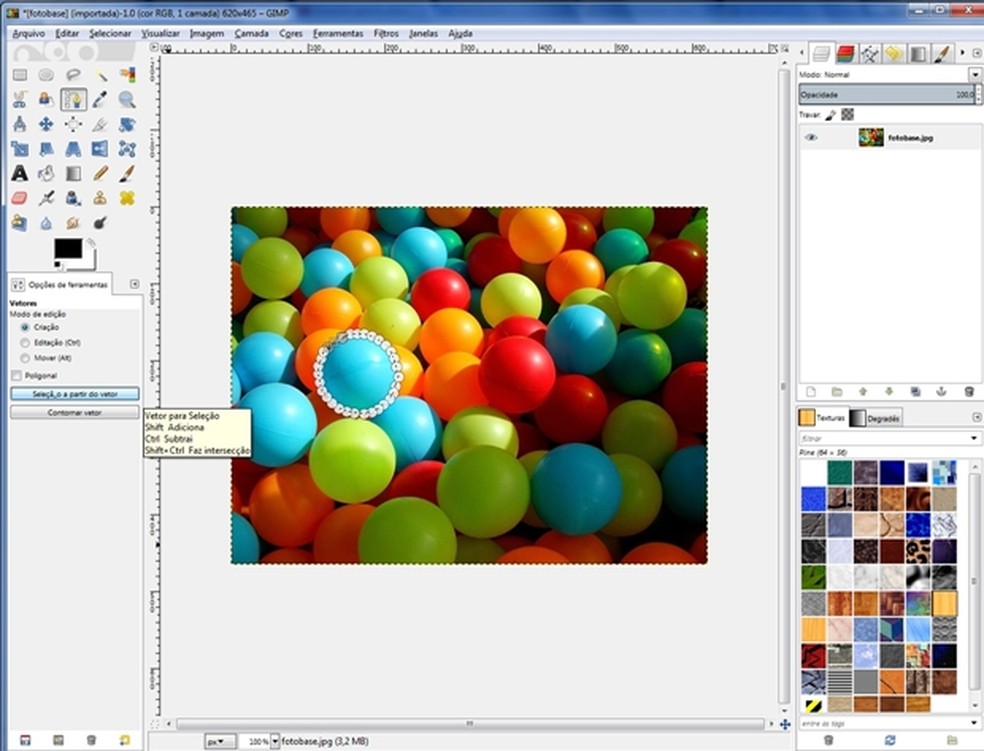The height and width of the screenshot is (751, 984).
Task: Click Seleção a partir do vetor button
Action: (x=75, y=394)
